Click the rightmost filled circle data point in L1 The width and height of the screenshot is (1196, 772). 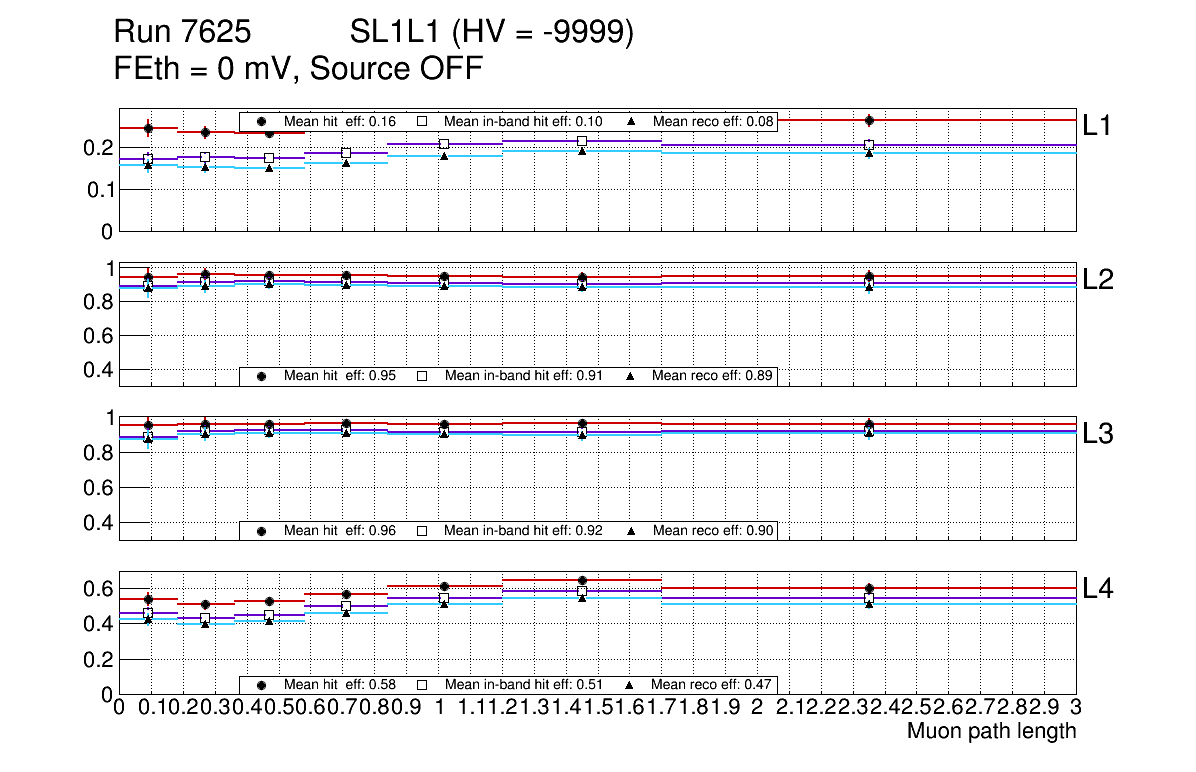[x=869, y=121]
